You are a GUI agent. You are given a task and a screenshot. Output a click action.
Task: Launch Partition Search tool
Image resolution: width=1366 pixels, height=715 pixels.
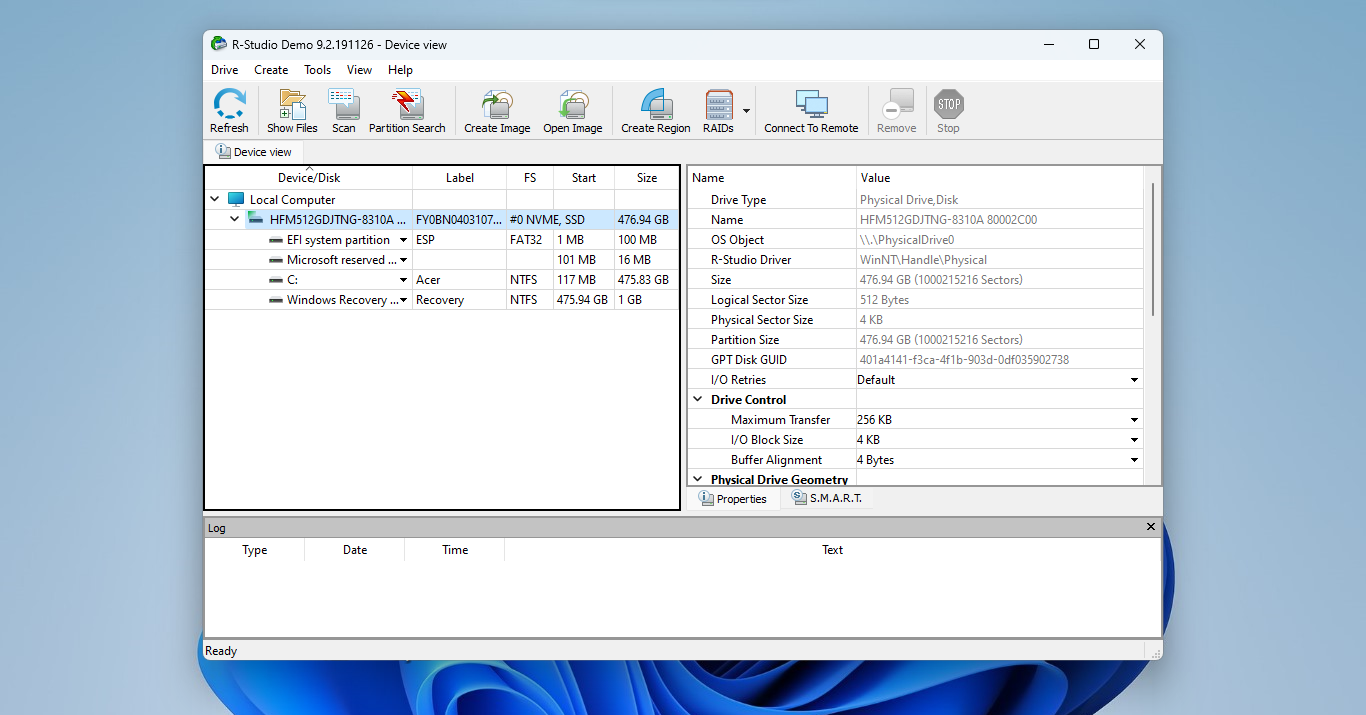(407, 111)
